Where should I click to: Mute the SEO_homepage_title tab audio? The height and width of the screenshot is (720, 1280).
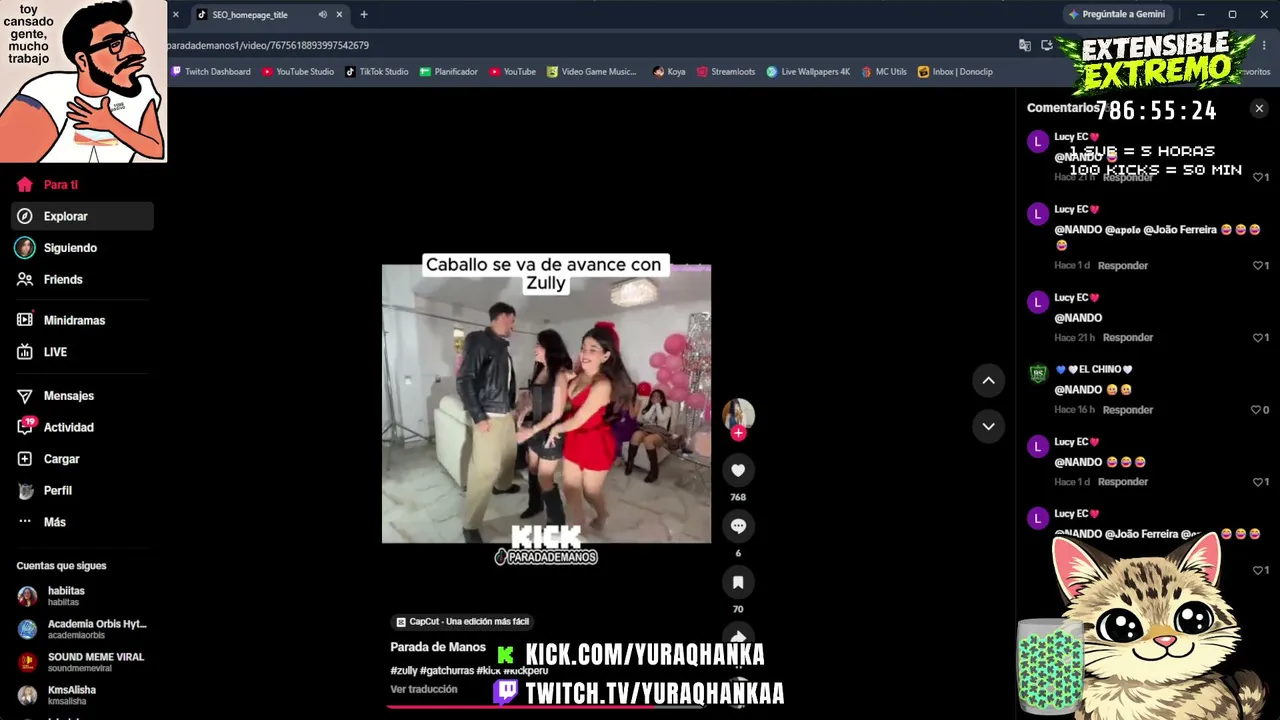coord(322,15)
